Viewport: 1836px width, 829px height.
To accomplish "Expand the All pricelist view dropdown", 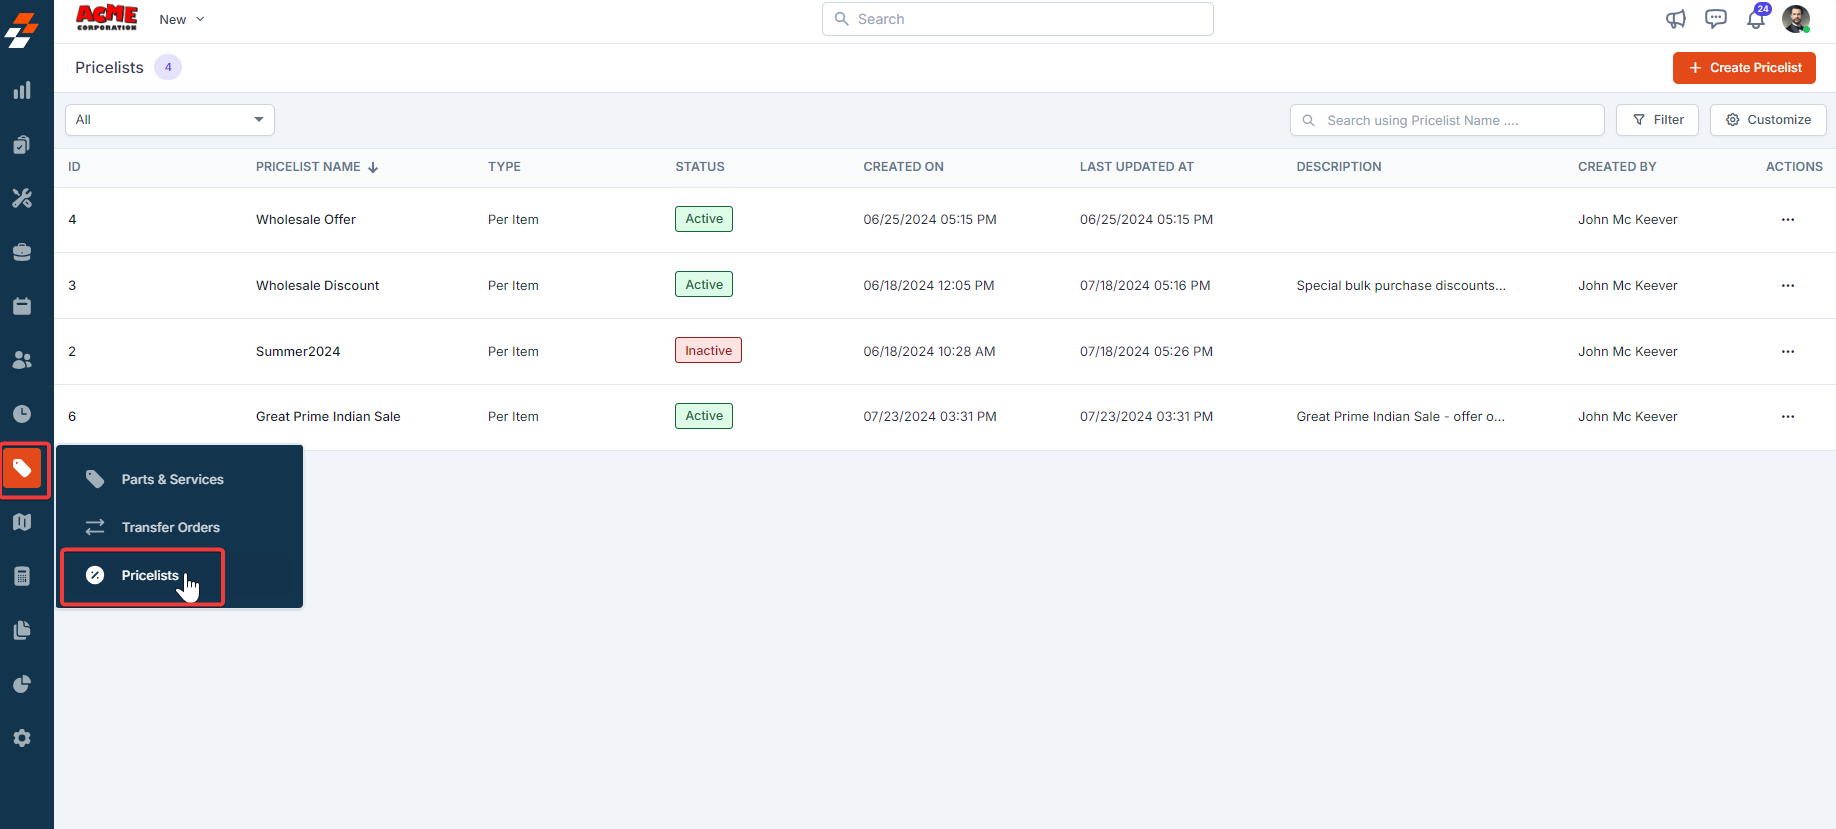I will tap(170, 120).
